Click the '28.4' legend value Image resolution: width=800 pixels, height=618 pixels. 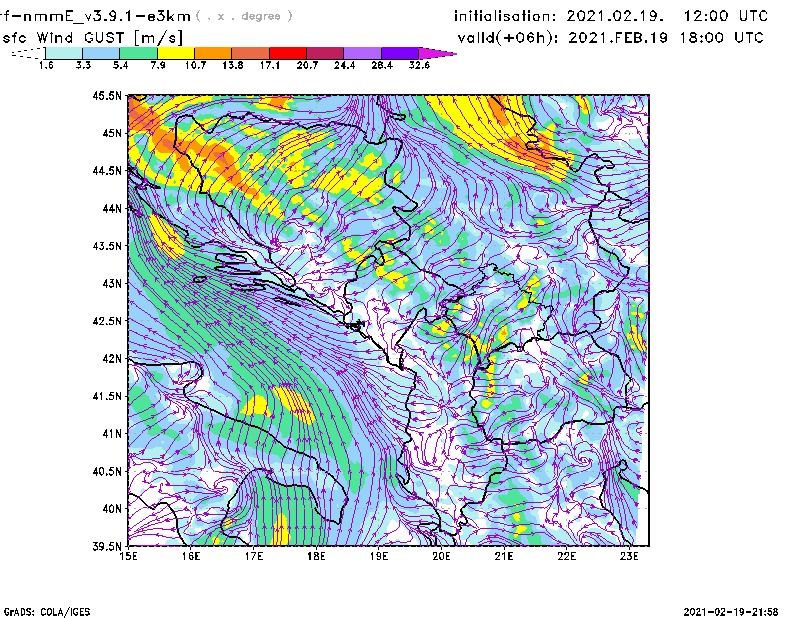click(382, 65)
